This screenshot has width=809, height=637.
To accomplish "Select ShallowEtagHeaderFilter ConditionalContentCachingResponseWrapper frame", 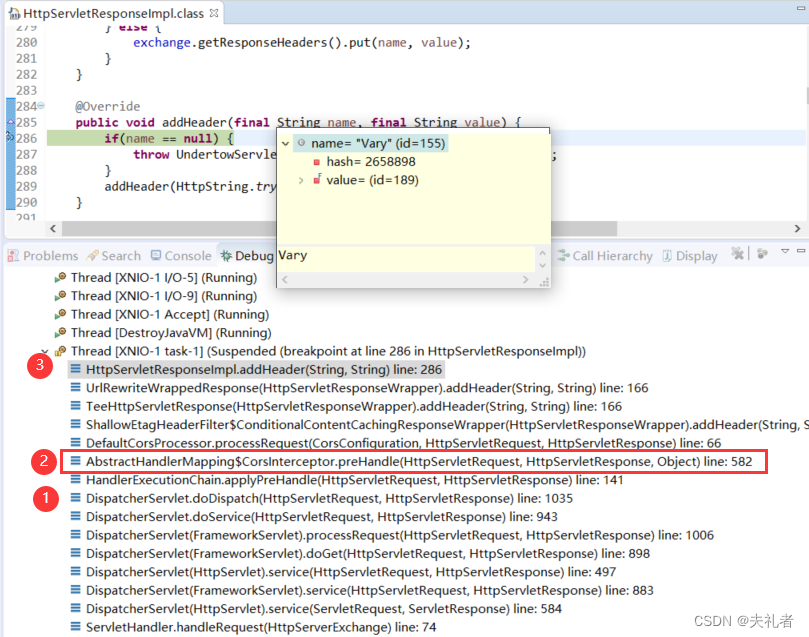I will click(x=447, y=425).
